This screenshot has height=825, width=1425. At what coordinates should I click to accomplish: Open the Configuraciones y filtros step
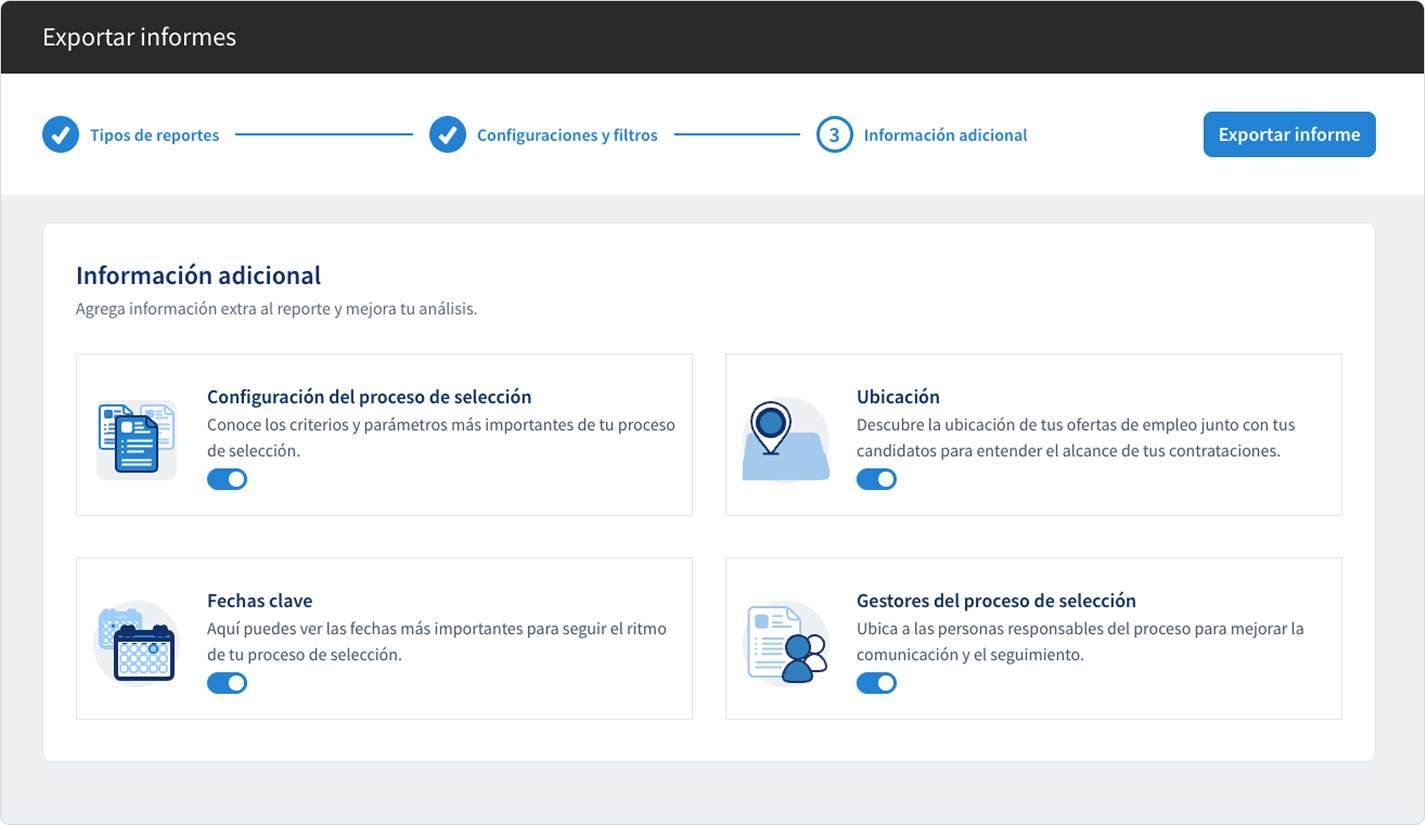coord(566,134)
